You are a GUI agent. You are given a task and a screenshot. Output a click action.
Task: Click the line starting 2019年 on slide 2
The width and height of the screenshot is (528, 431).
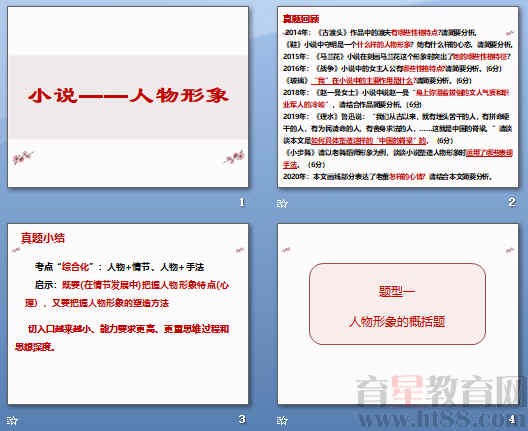point(396,117)
